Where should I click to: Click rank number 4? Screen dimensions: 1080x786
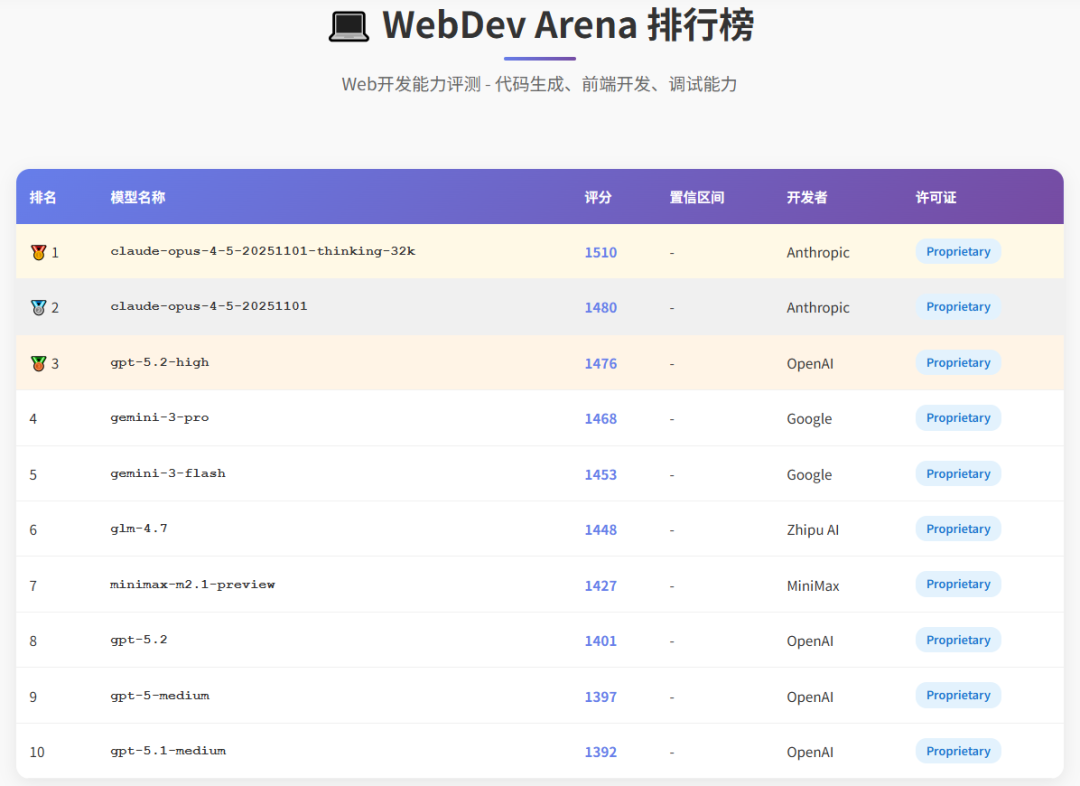pyautogui.click(x=33, y=419)
